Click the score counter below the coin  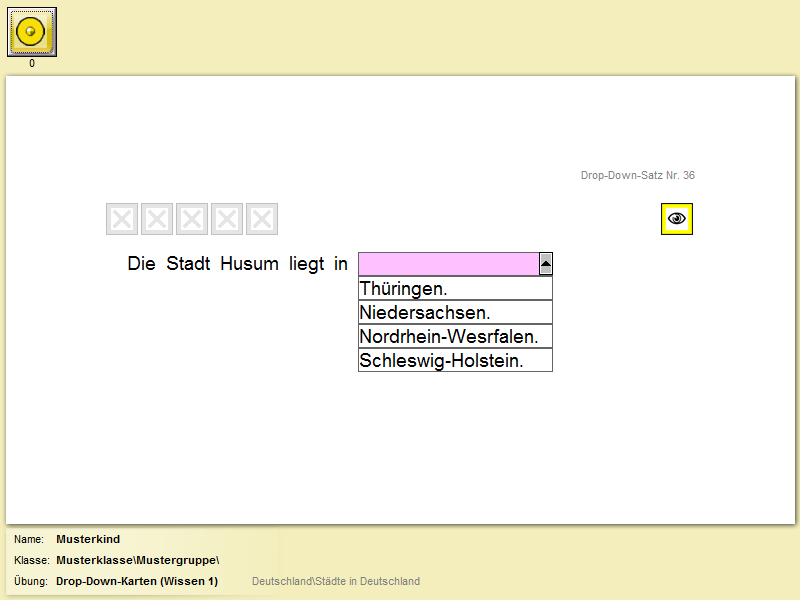pos(32,63)
